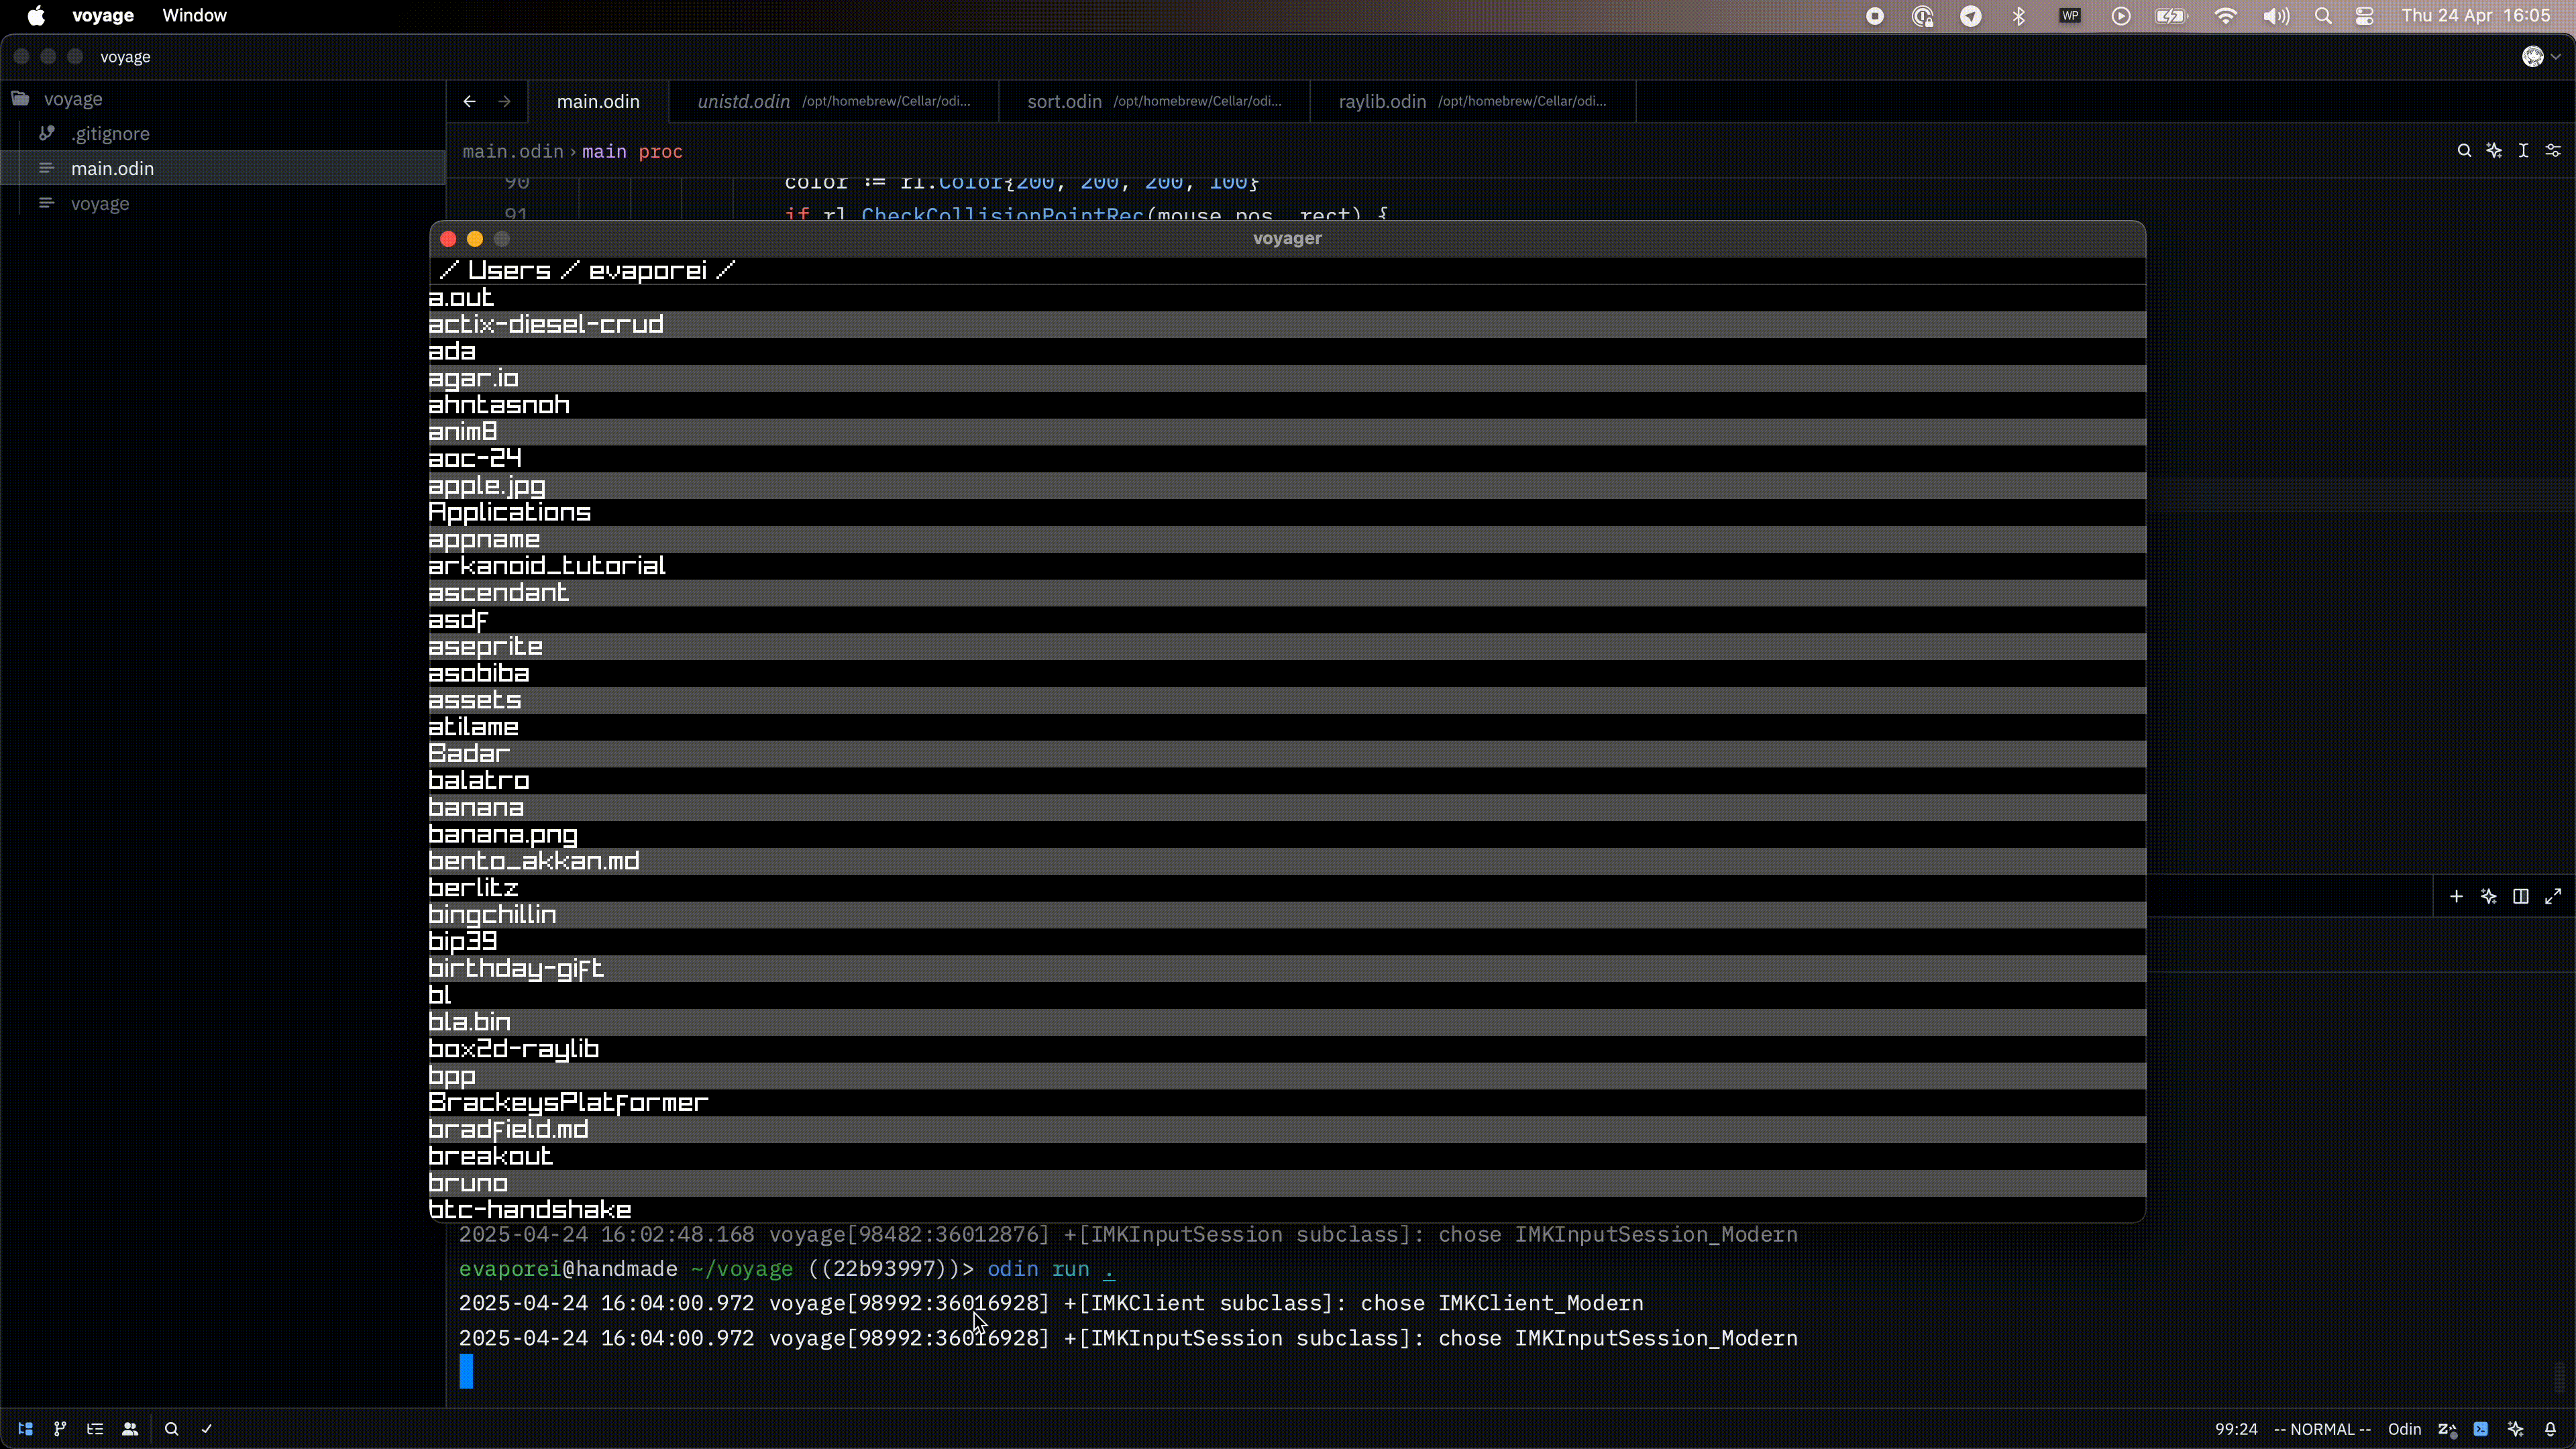Open the Apple menu
2576x1449 pixels.
pos(36,16)
